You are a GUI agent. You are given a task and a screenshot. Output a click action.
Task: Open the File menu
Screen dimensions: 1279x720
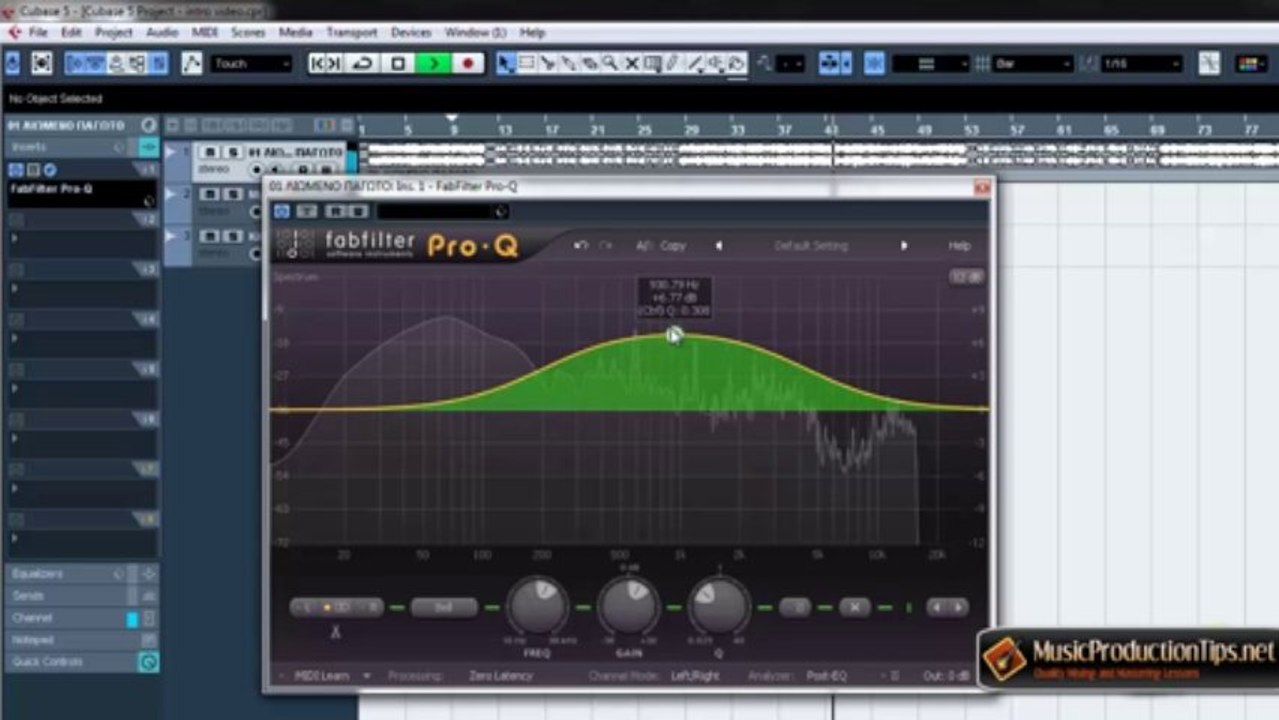coord(38,32)
